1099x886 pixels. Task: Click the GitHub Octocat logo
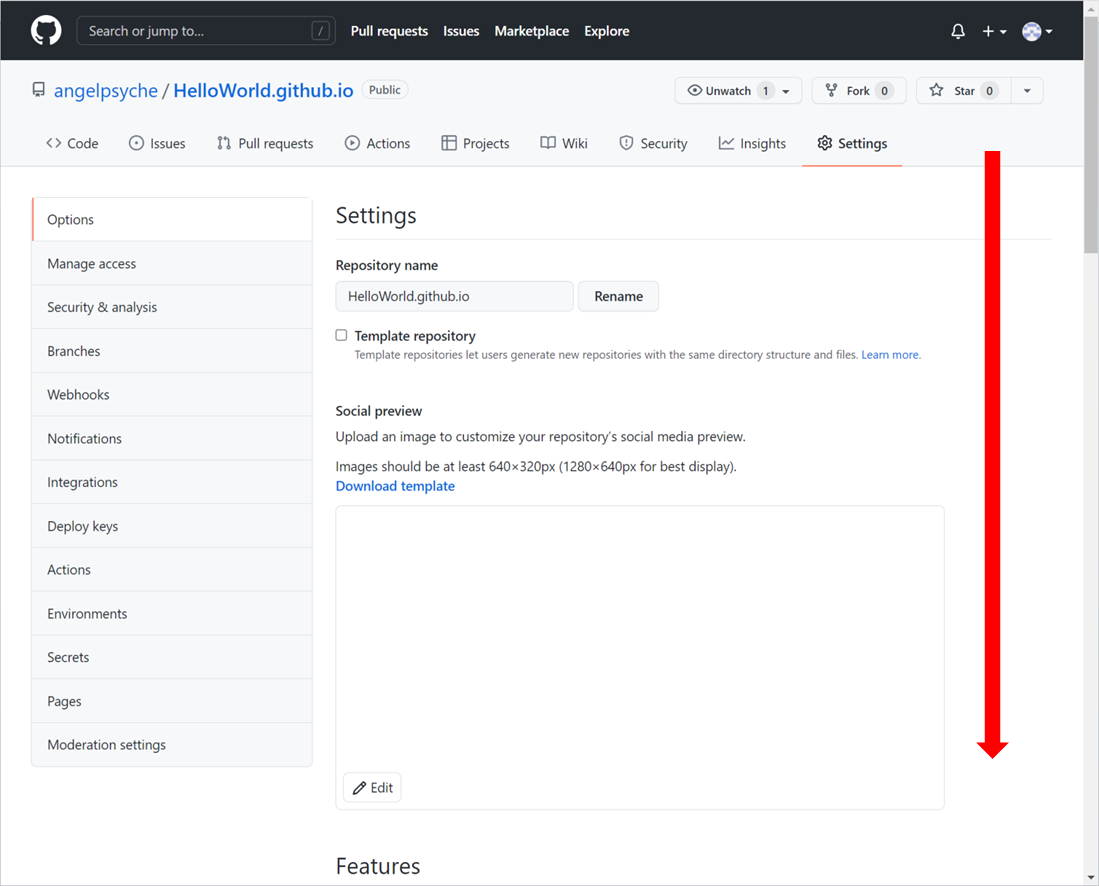pos(46,31)
